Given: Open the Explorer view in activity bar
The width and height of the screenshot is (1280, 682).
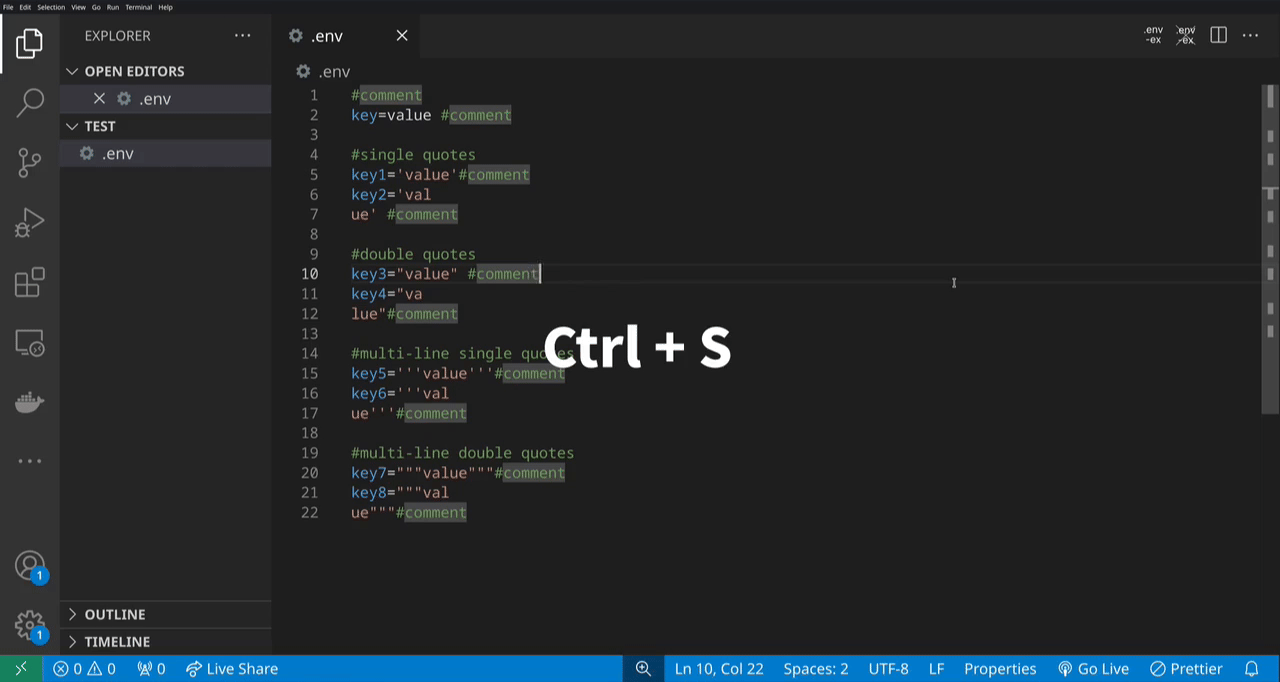Looking at the screenshot, I should pyautogui.click(x=30, y=43).
